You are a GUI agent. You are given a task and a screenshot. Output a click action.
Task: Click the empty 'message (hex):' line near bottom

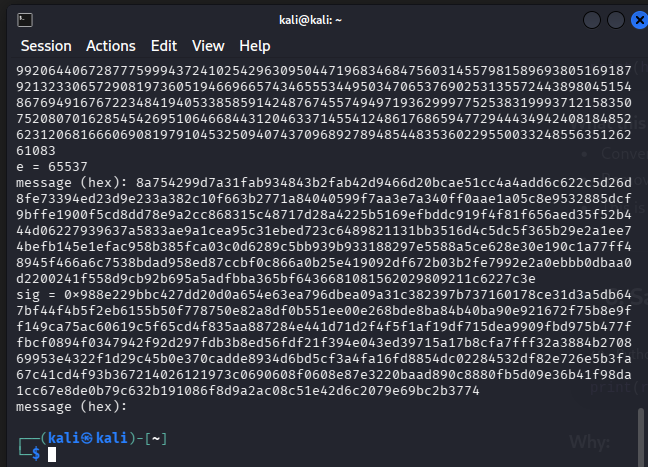click(71, 407)
